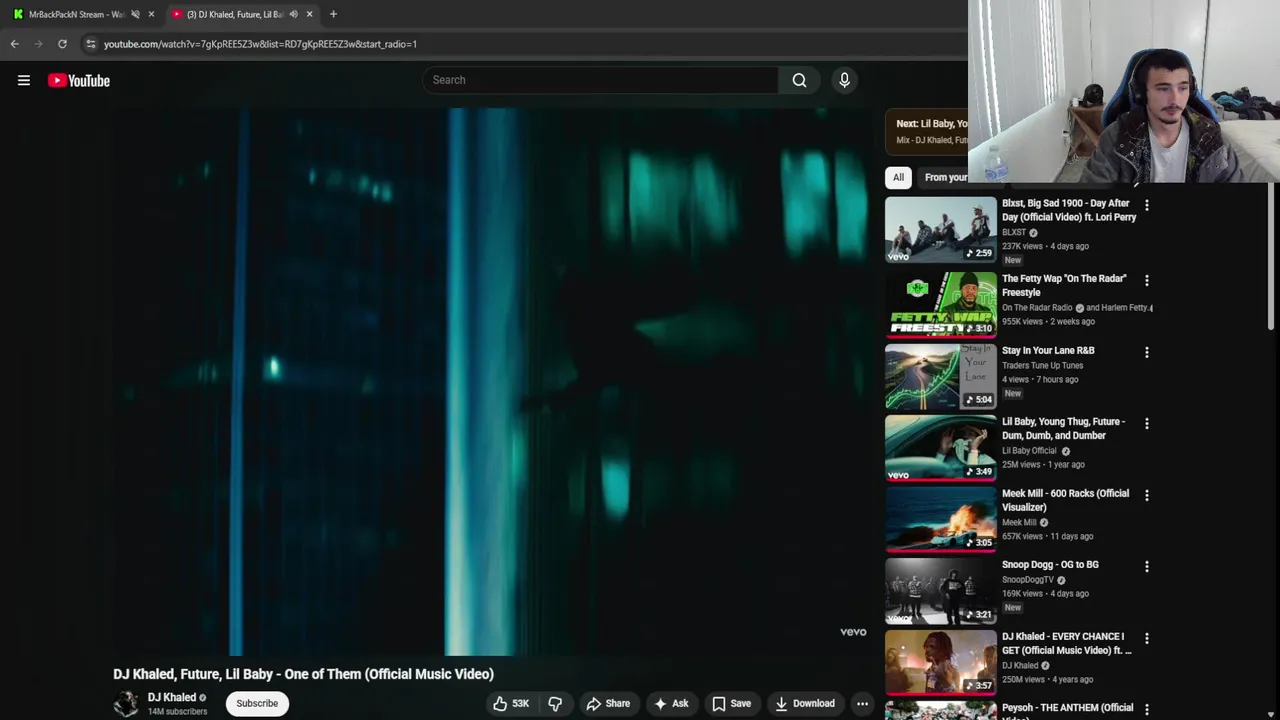
Task: Click the browser back arrow
Action: pyautogui.click(x=15, y=44)
